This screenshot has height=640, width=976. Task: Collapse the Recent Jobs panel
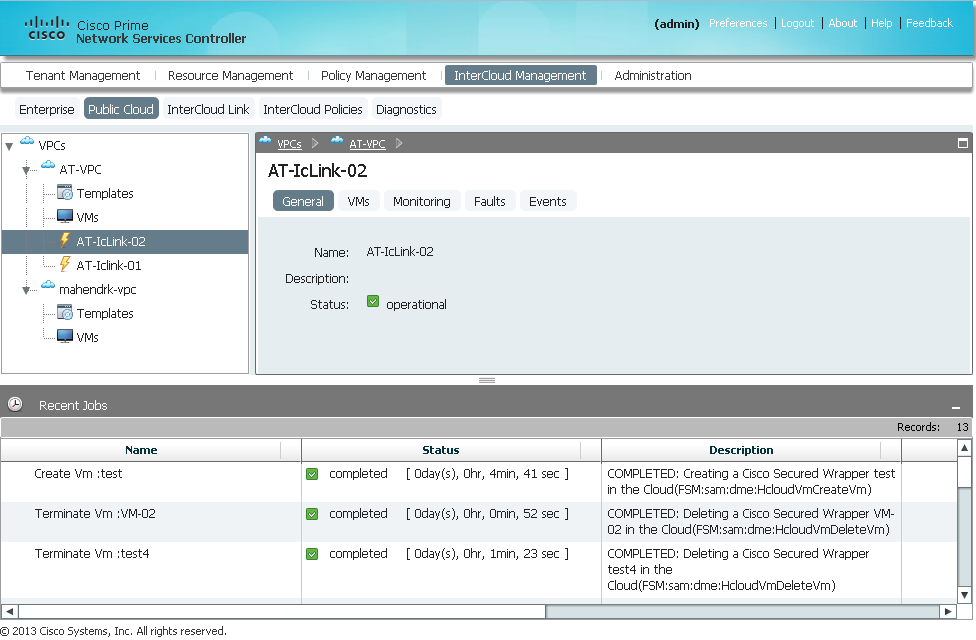coord(957,405)
